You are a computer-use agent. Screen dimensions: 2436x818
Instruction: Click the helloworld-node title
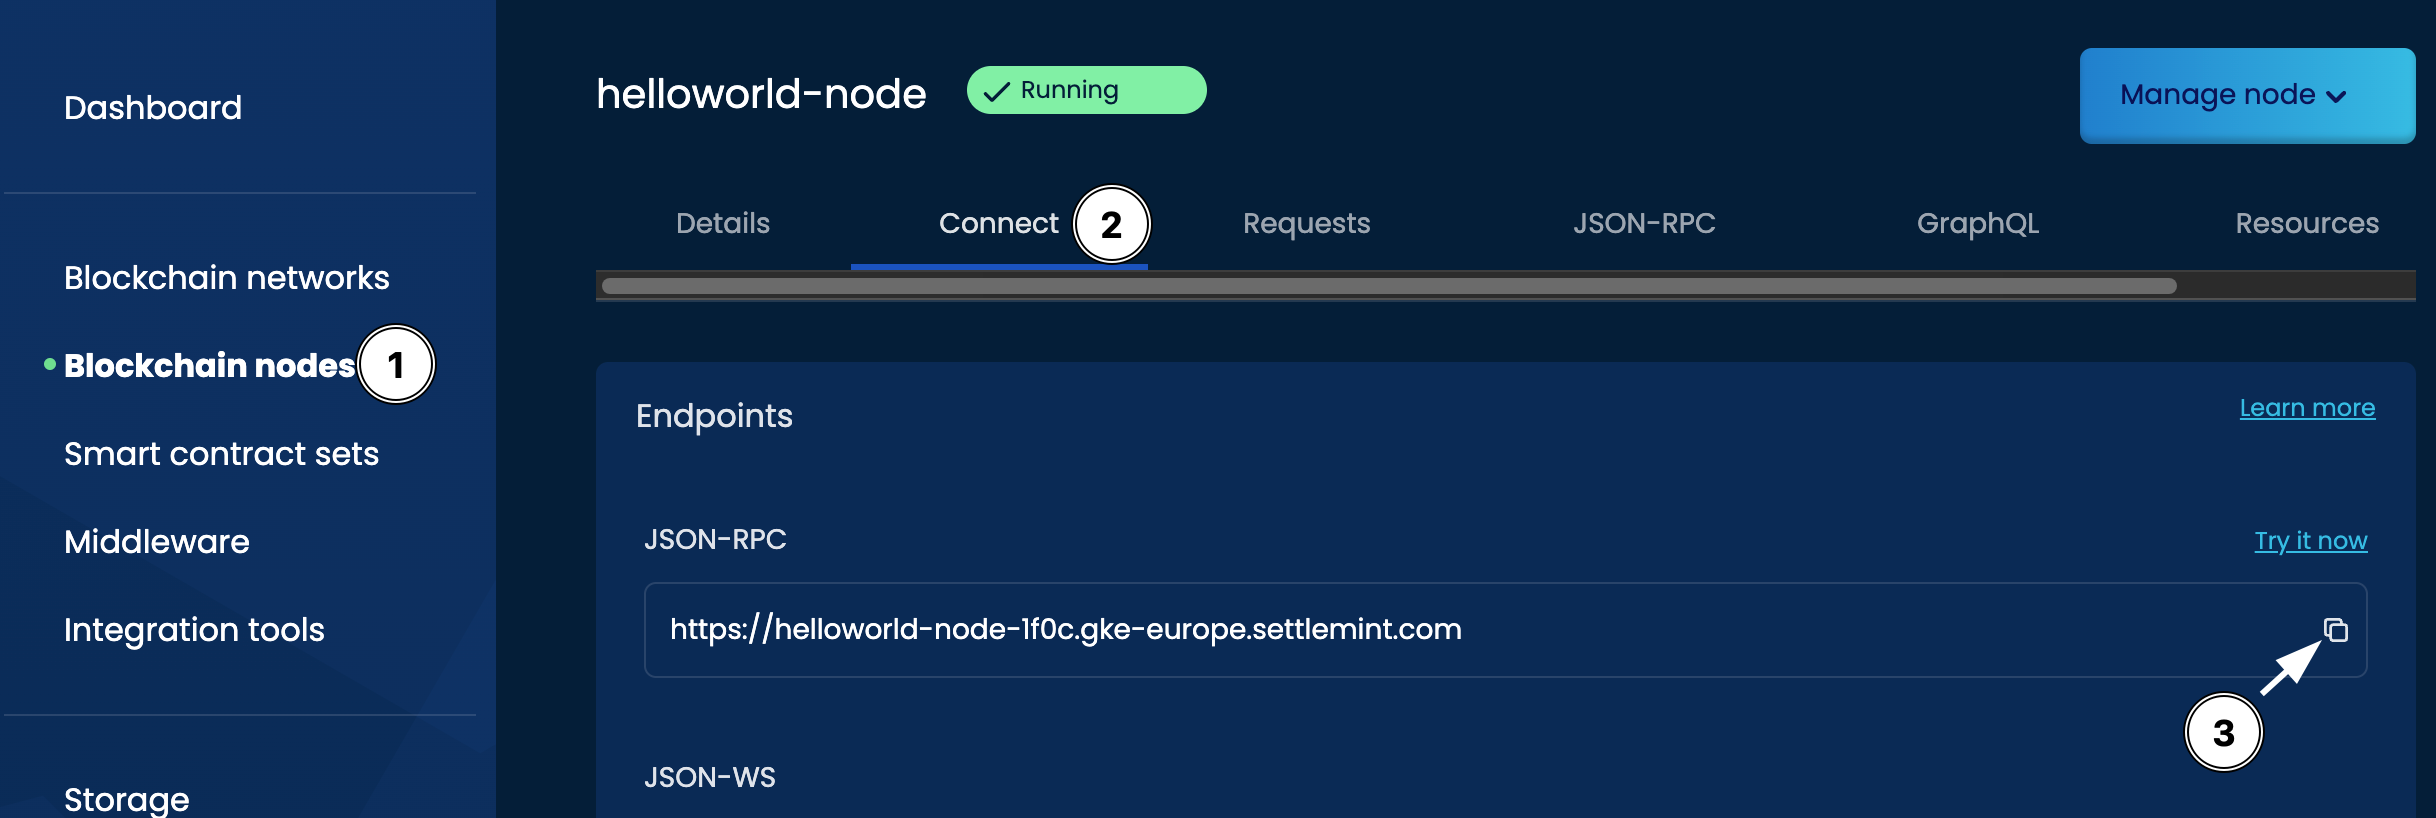pos(761,93)
